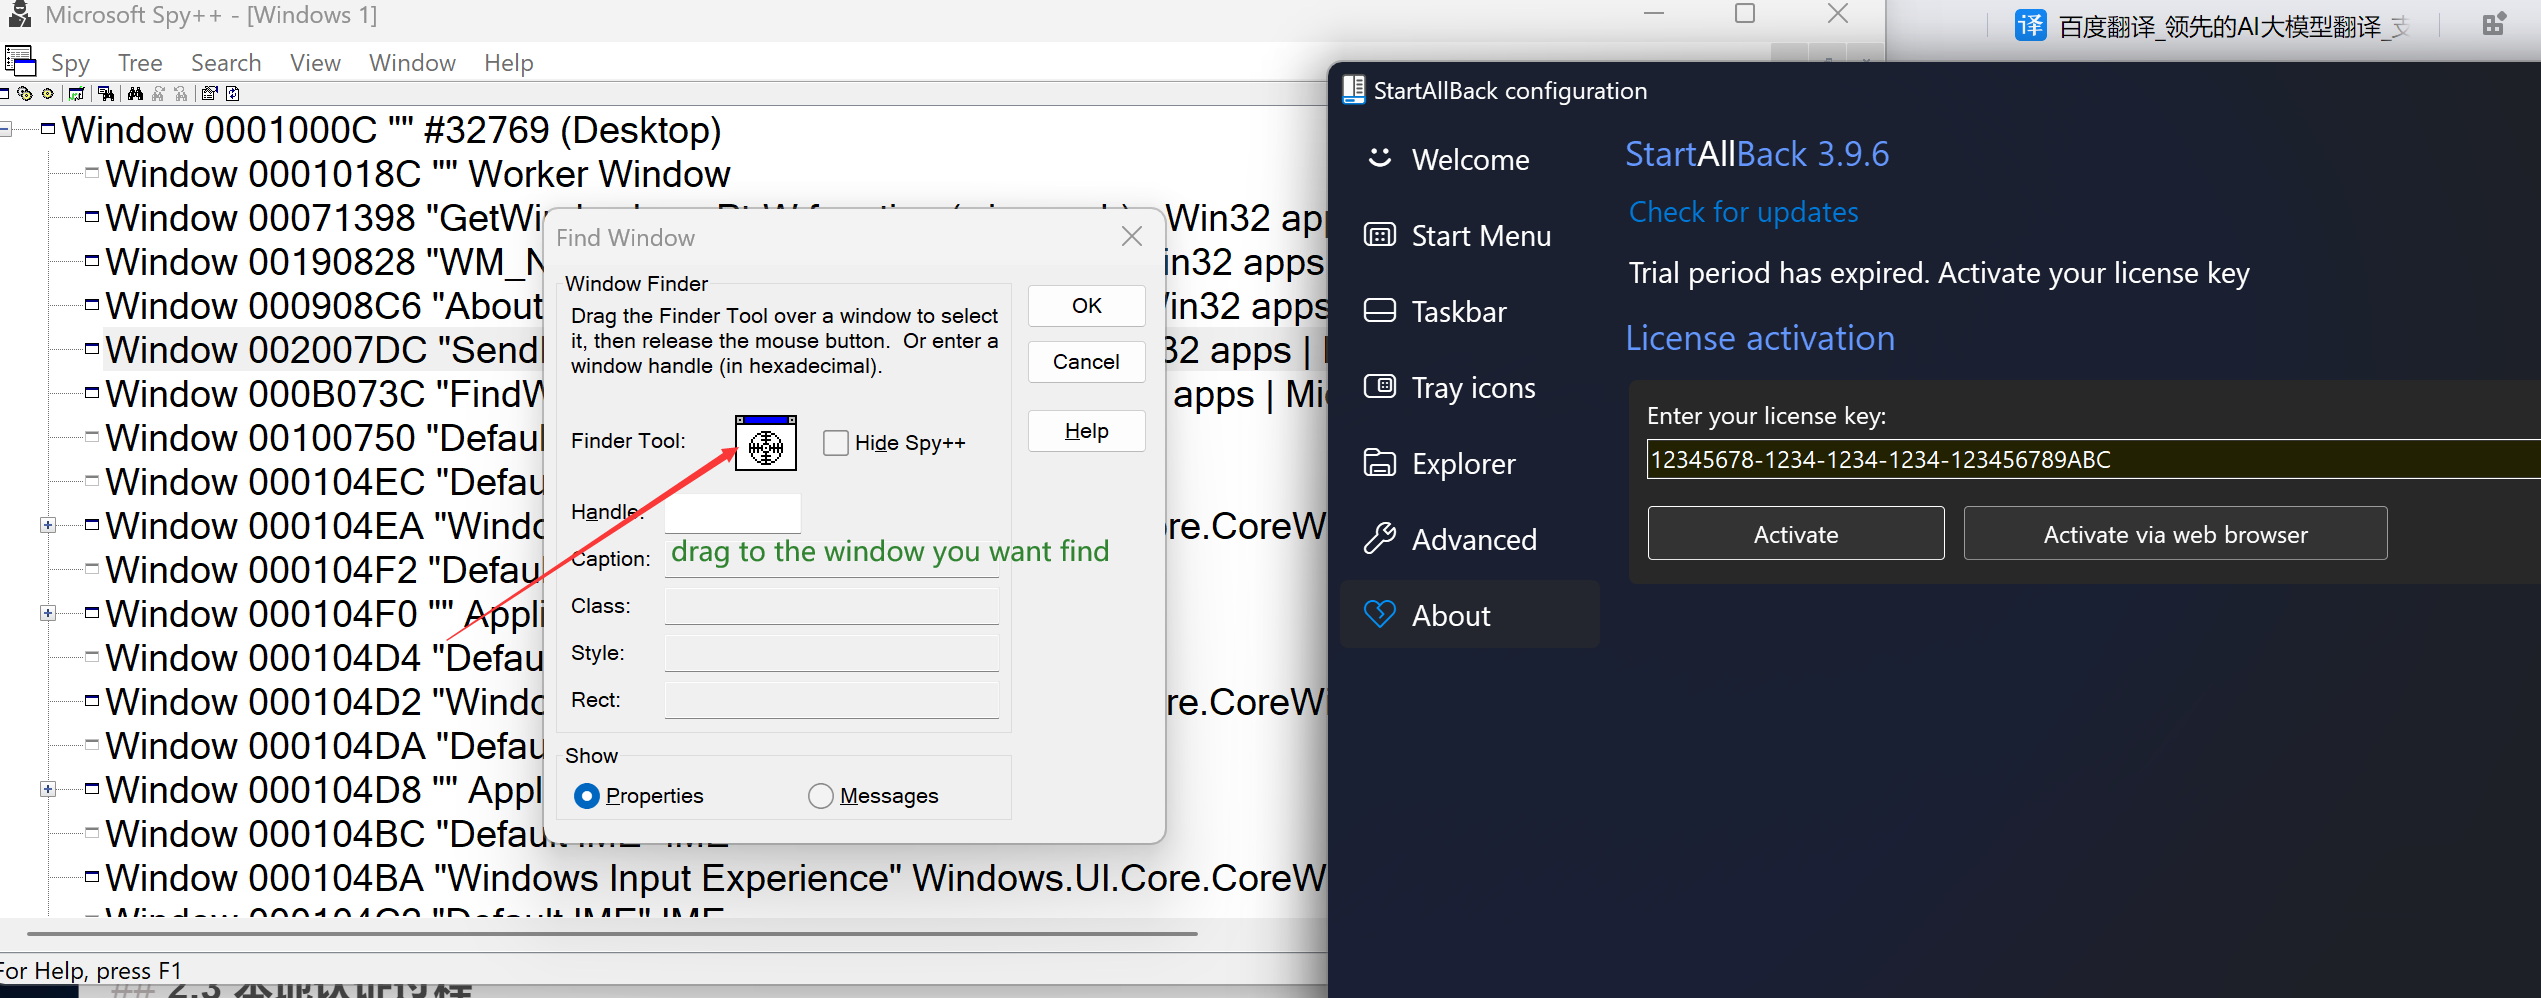The image size is (2541, 998).
Task: Click the Find Window toolbar icon
Action: (x=106, y=94)
